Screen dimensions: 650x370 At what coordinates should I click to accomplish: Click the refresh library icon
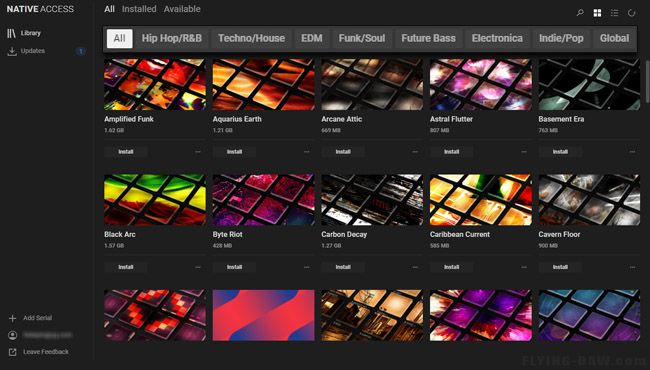coord(631,13)
